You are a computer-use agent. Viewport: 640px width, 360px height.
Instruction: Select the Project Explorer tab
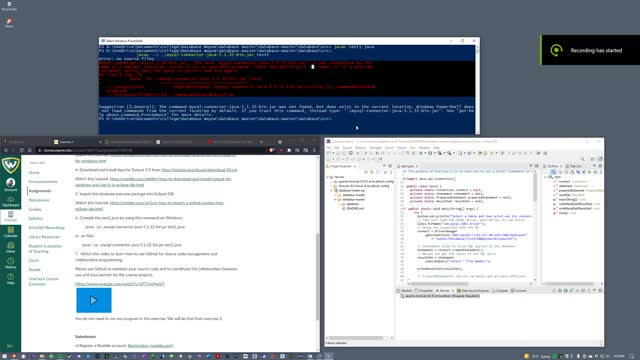coord(341,166)
